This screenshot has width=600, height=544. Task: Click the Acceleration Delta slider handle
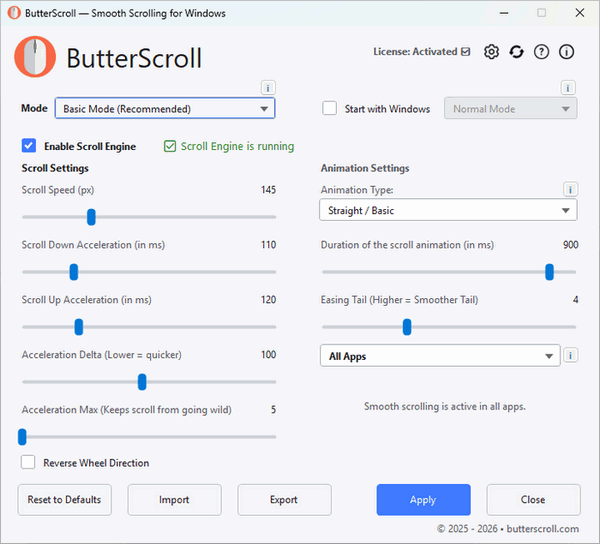pos(142,382)
